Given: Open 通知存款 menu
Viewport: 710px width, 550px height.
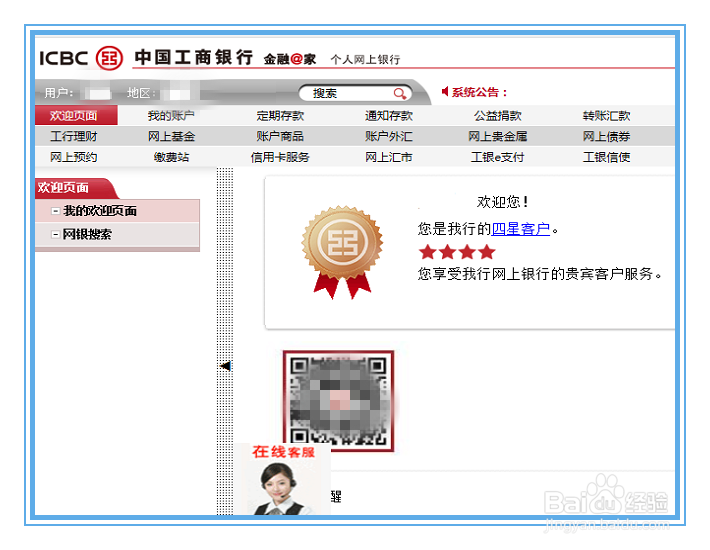Looking at the screenshot, I should tap(389, 116).
